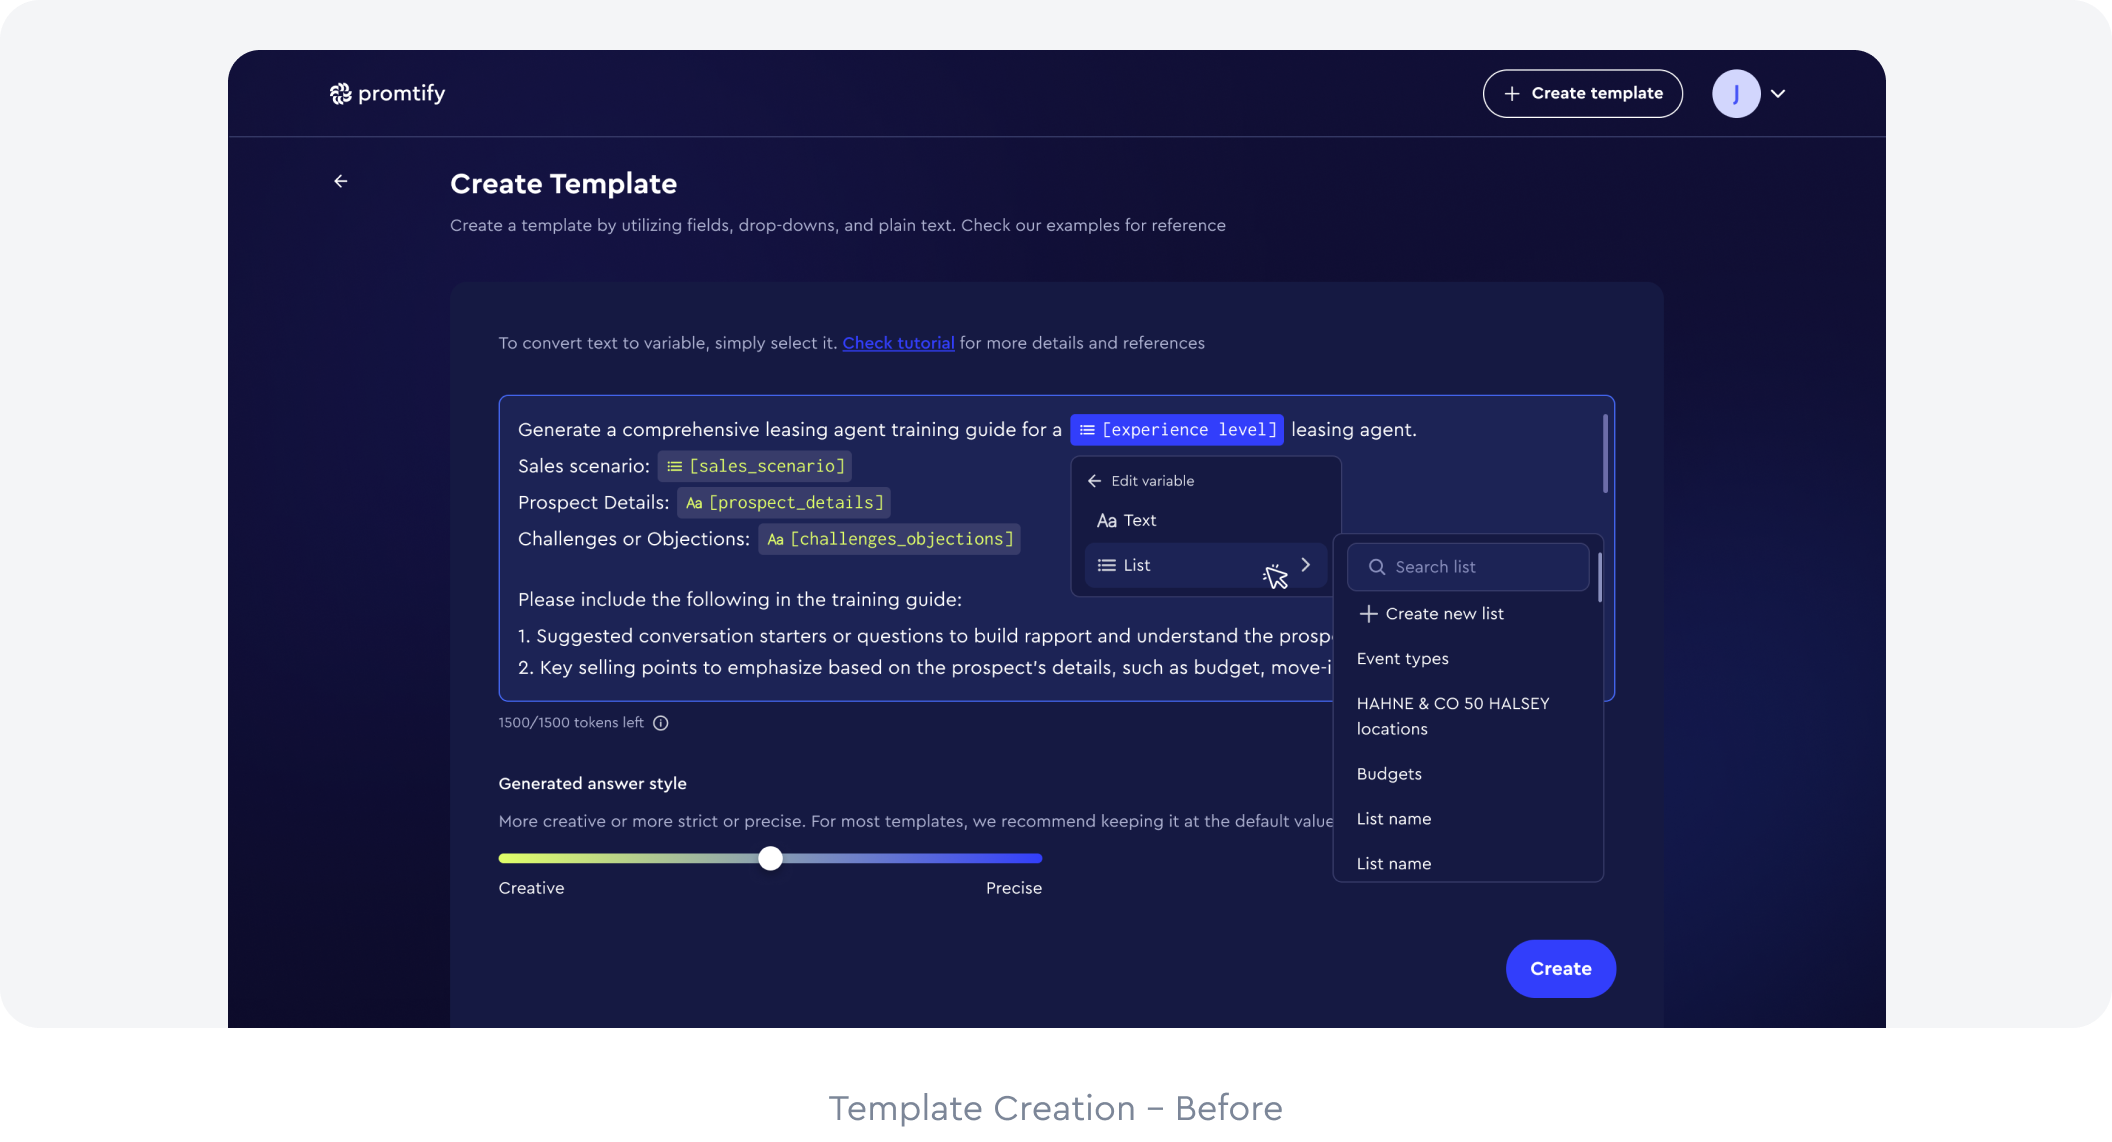2112x1142 pixels.
Task: Click back arrow in Edit variable popup
Action: (1095, 481)
